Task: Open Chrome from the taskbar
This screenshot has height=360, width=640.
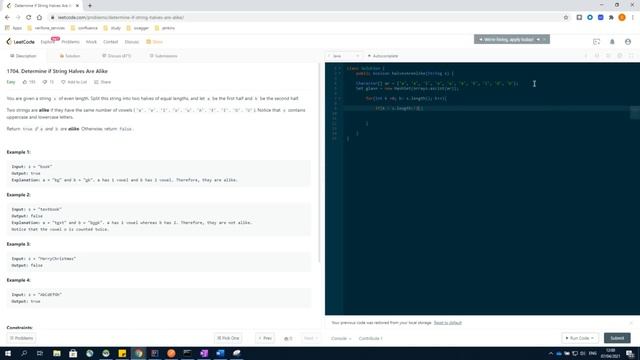Action: (139, 353)
